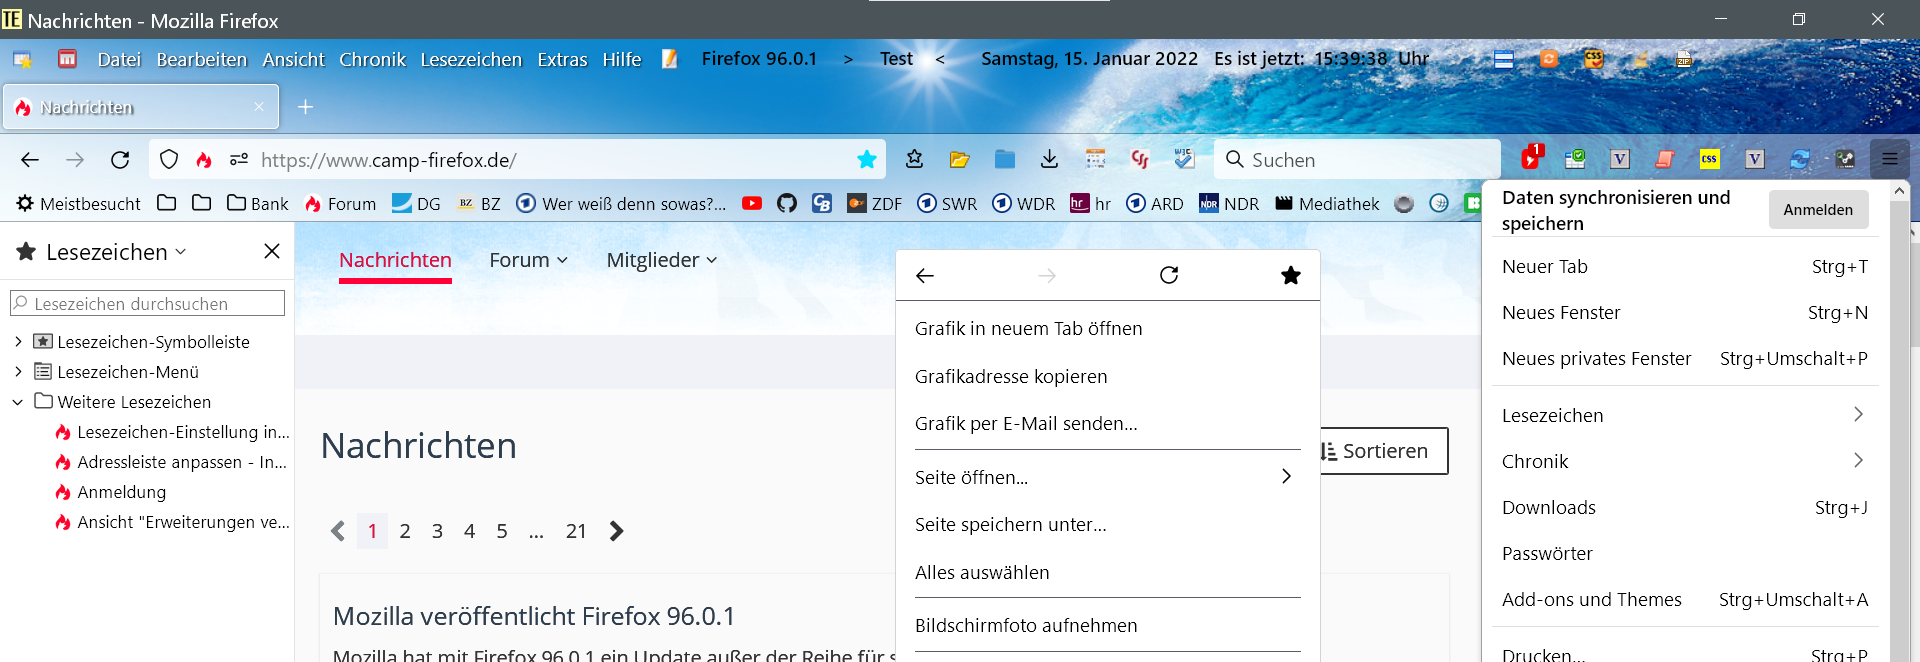Click reload button in the navigation toolbar

120,160
